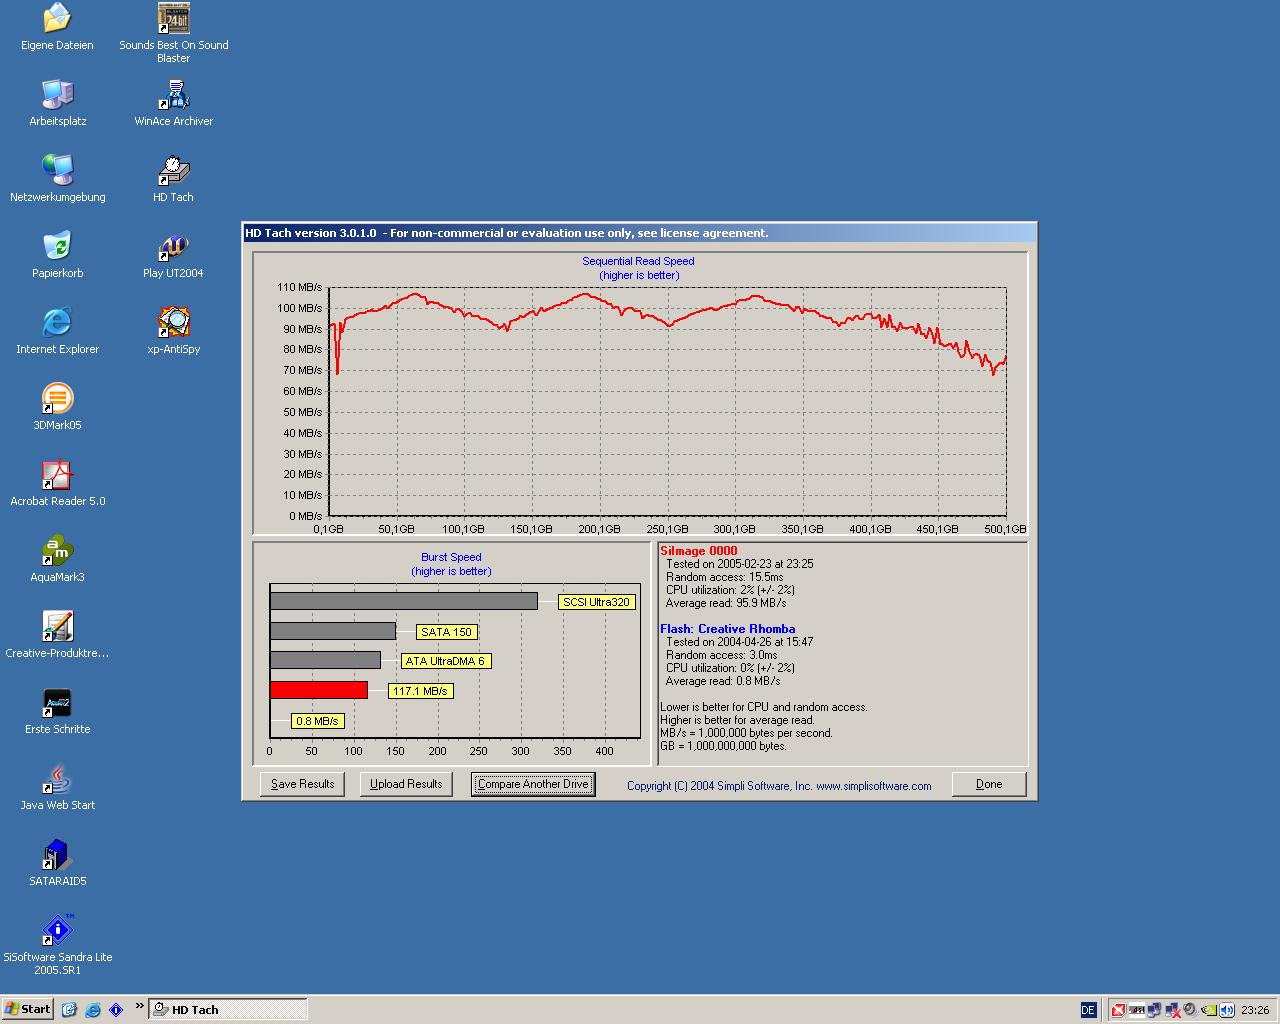Click the system clock showing 23:26
Viewport: 1280px width, 1024px height.
tap(1255, 1010)
